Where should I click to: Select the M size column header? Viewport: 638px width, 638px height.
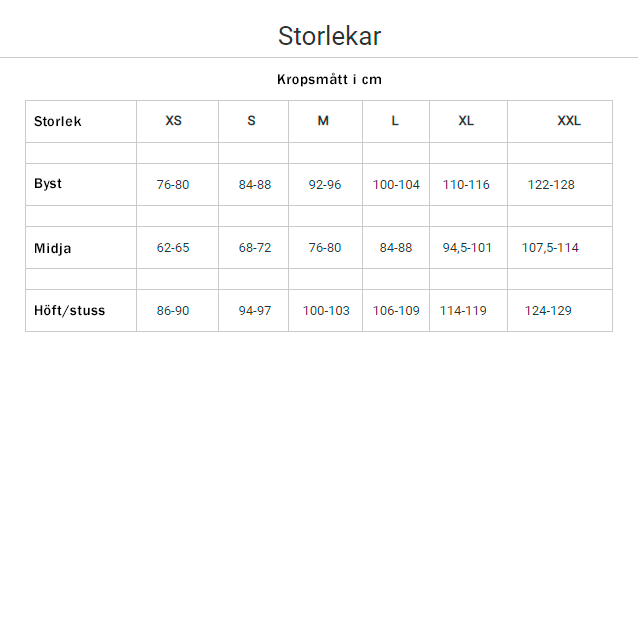323,121
